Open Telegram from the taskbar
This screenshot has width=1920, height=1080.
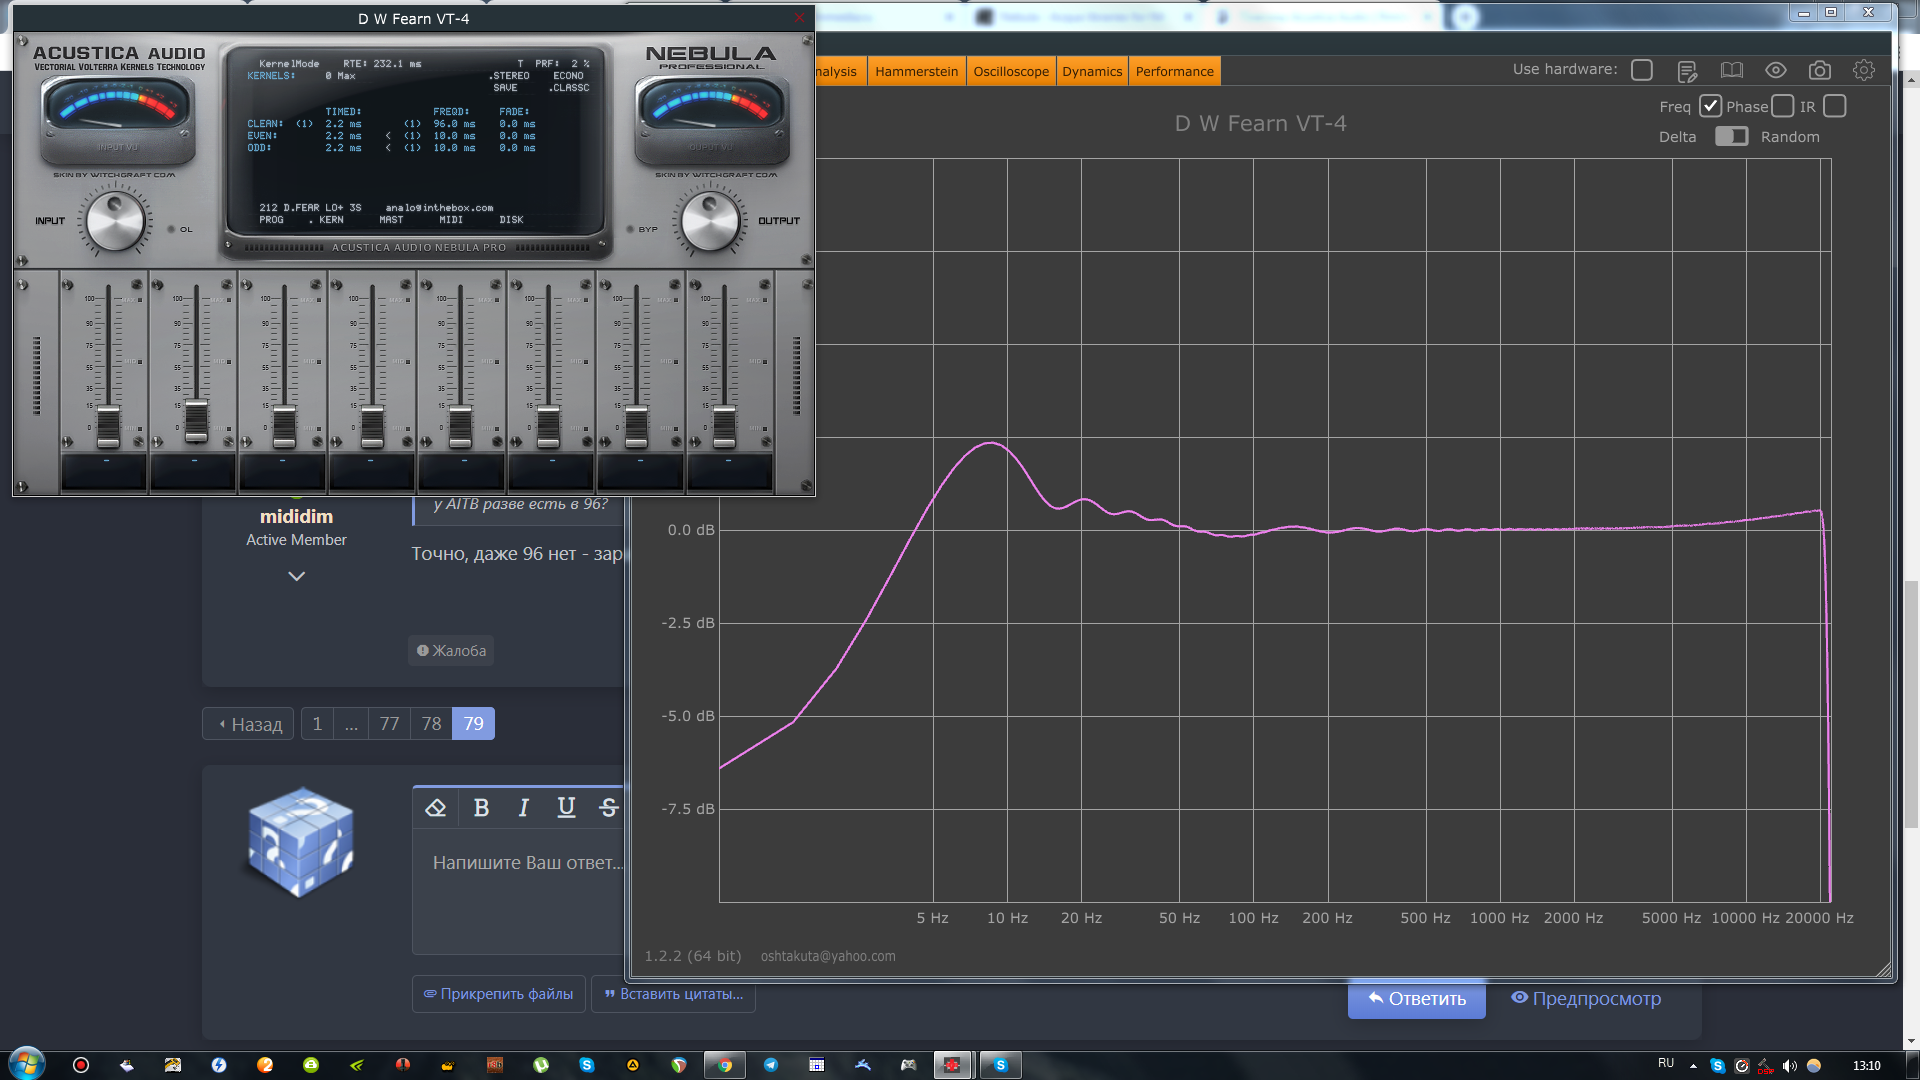click(771, 1065)
